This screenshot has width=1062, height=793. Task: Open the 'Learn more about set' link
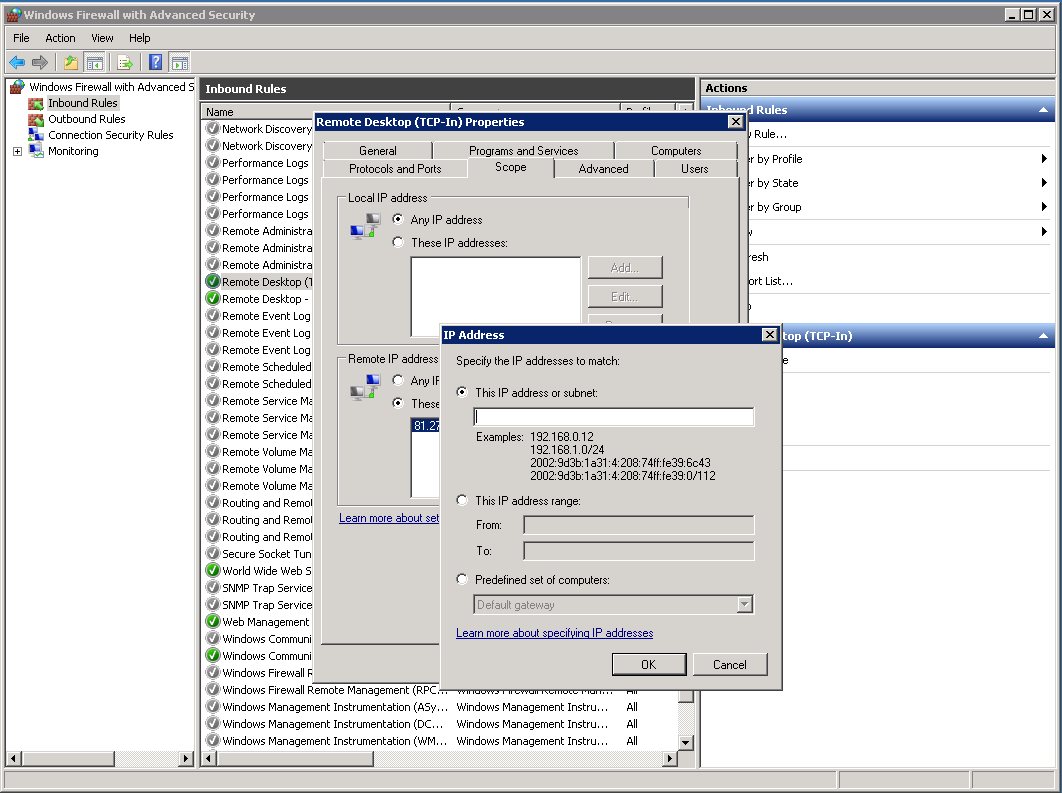click(389, 517)
